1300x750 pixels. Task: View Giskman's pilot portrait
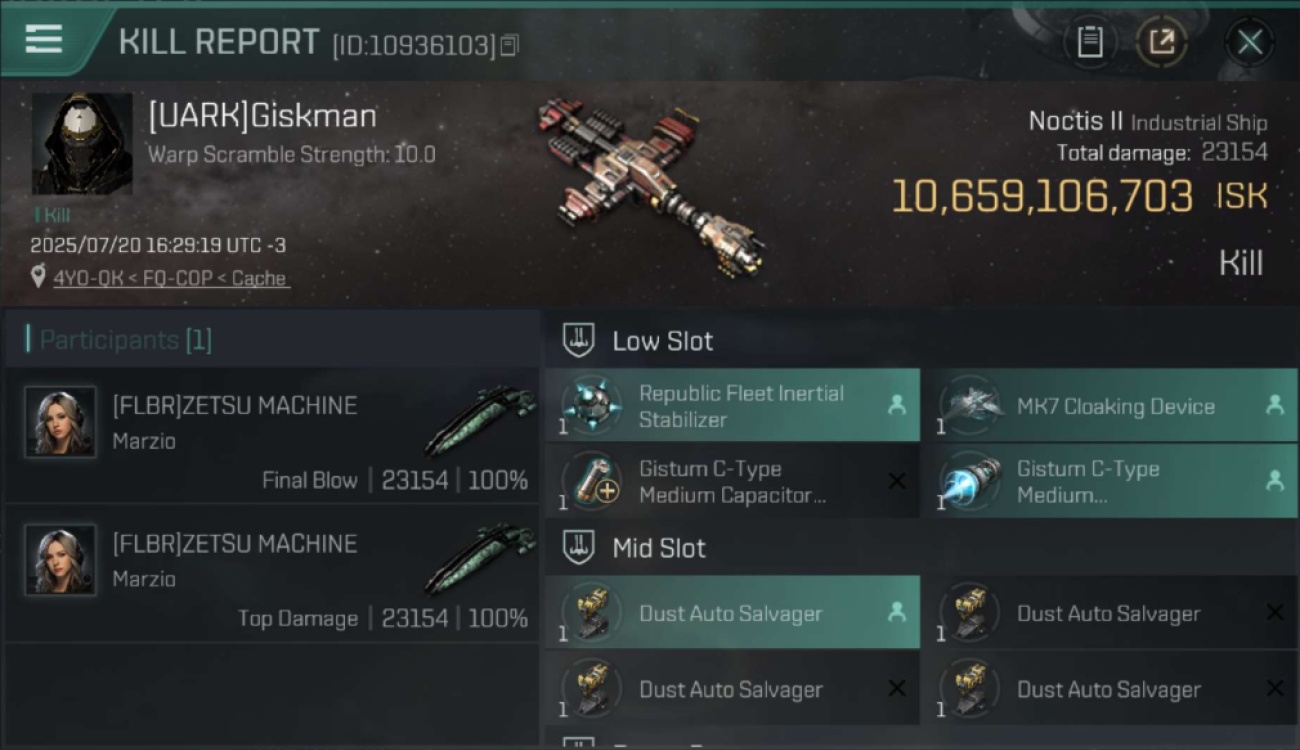82,144
